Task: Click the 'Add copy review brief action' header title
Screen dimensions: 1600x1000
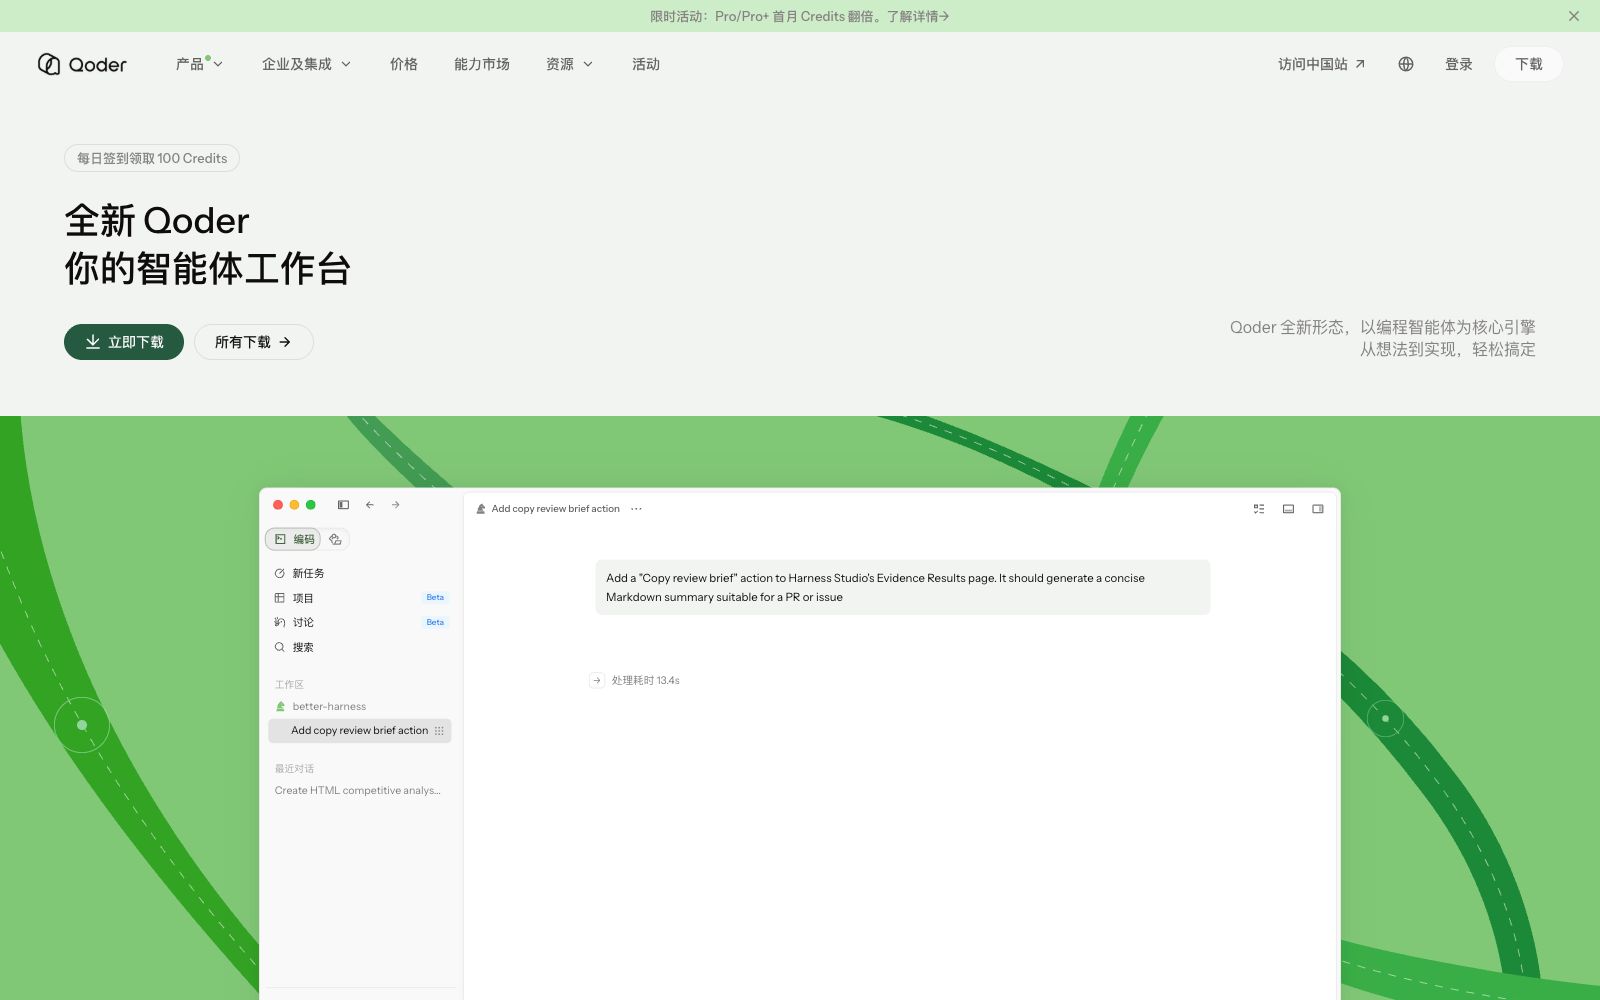Action: click(x=556, y=509)
